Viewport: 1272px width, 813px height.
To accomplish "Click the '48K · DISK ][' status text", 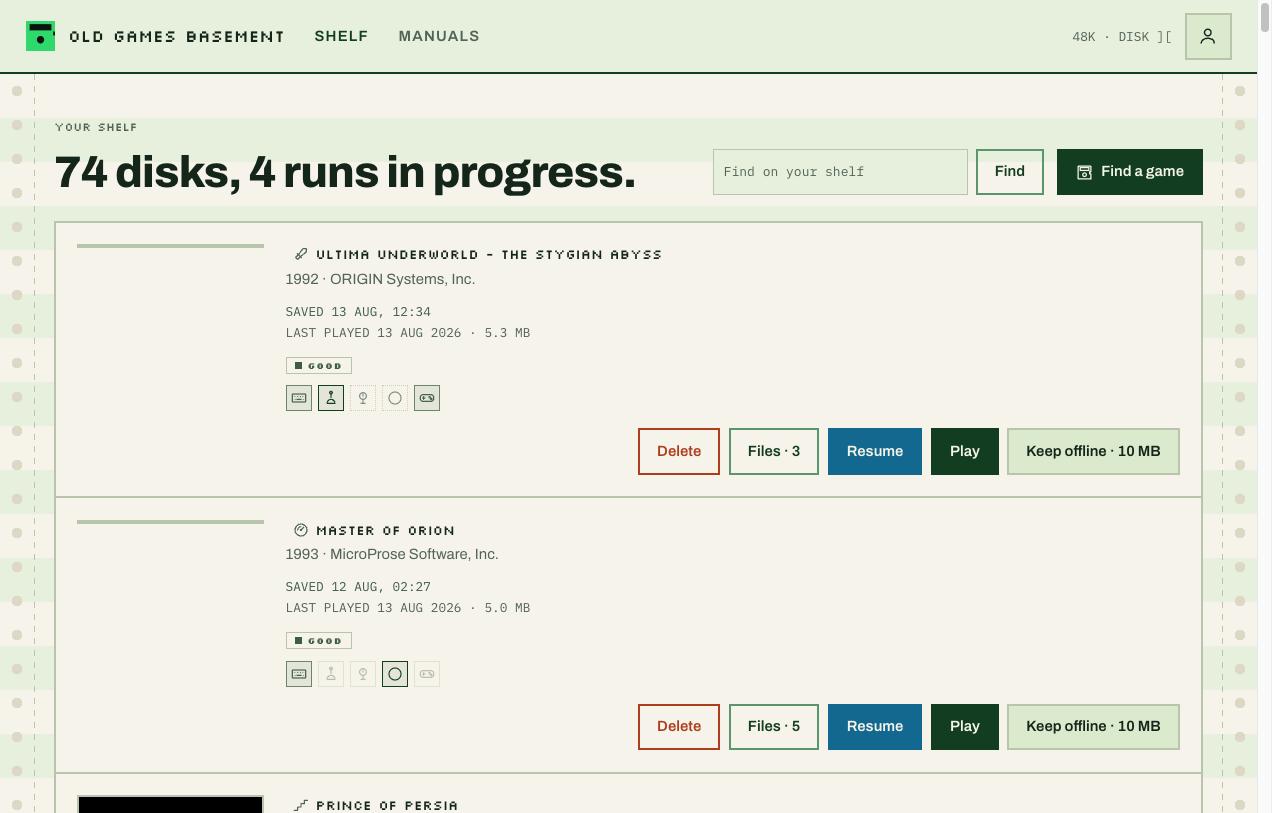I will (1122, 37).
